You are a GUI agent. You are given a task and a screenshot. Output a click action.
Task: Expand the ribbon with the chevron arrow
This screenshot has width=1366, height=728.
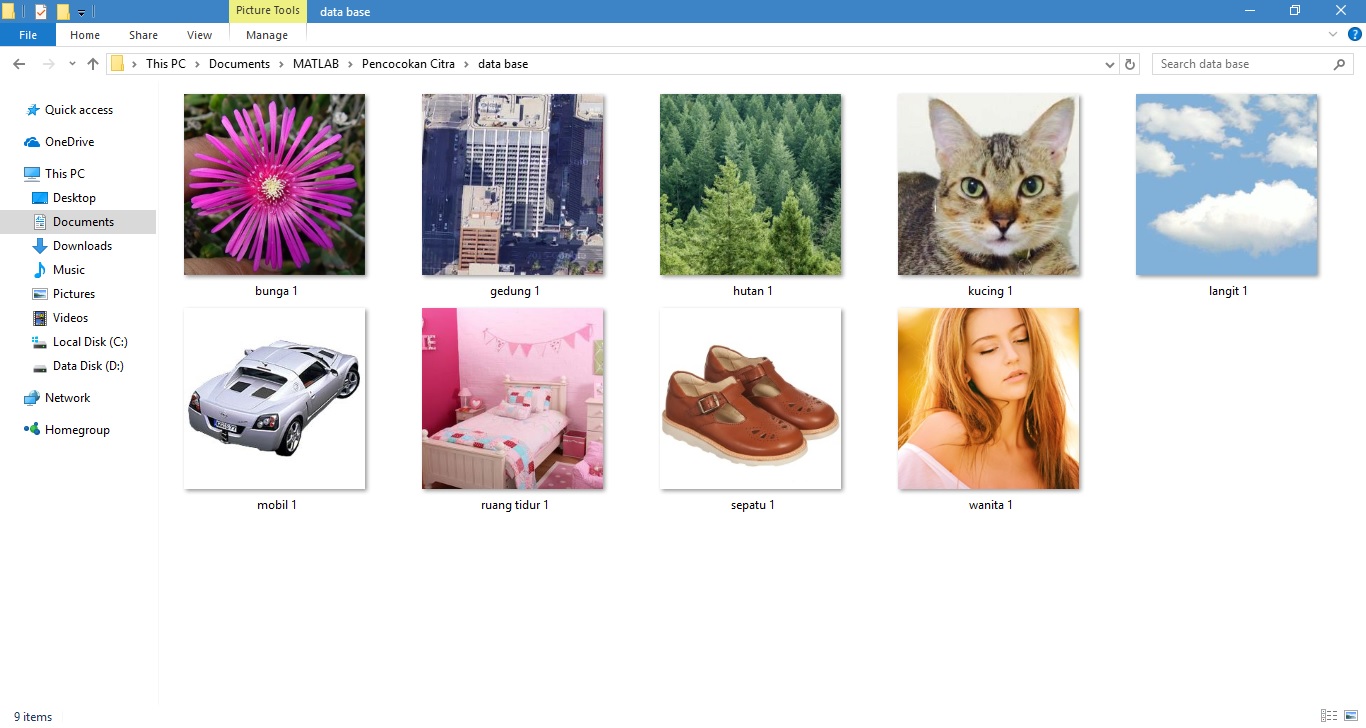(1333, 34)
